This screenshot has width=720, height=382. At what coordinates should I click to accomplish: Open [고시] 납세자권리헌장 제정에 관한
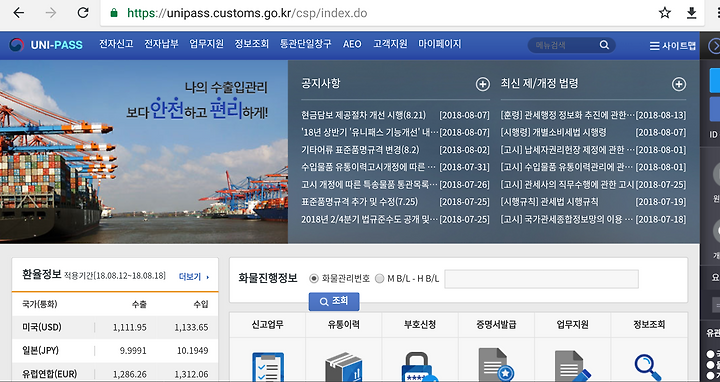pyautogui.click(x=568, y=150)
